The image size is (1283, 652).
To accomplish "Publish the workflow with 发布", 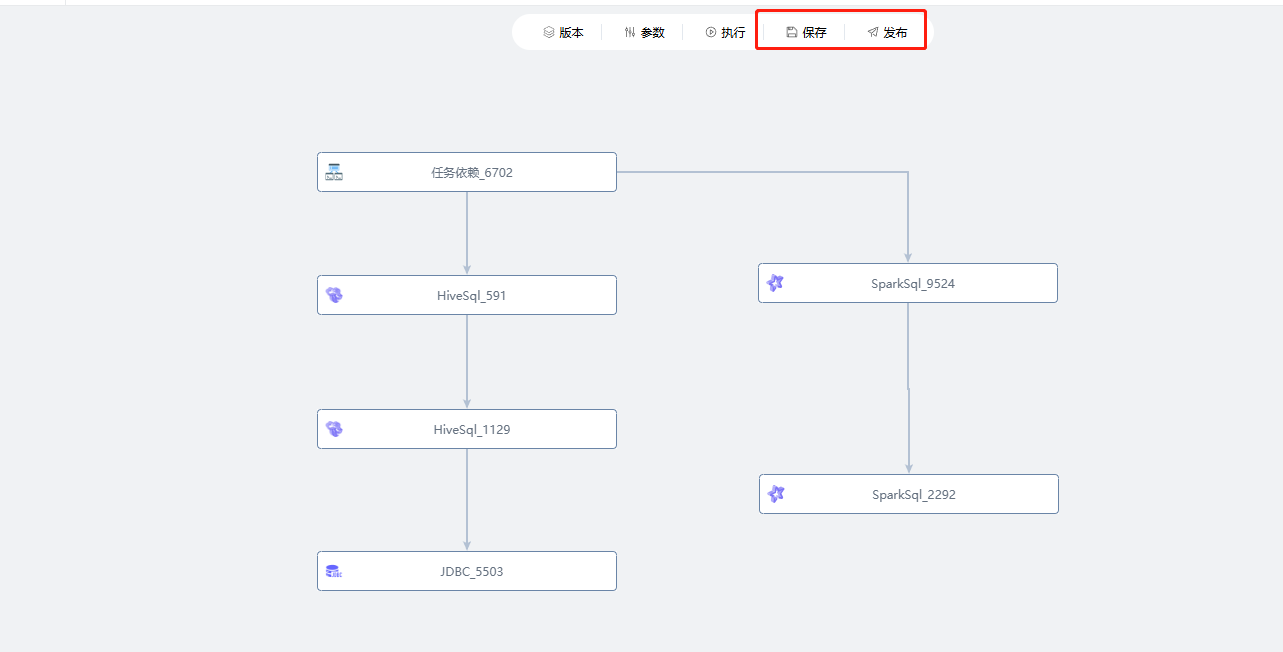I will pos(887,32).
